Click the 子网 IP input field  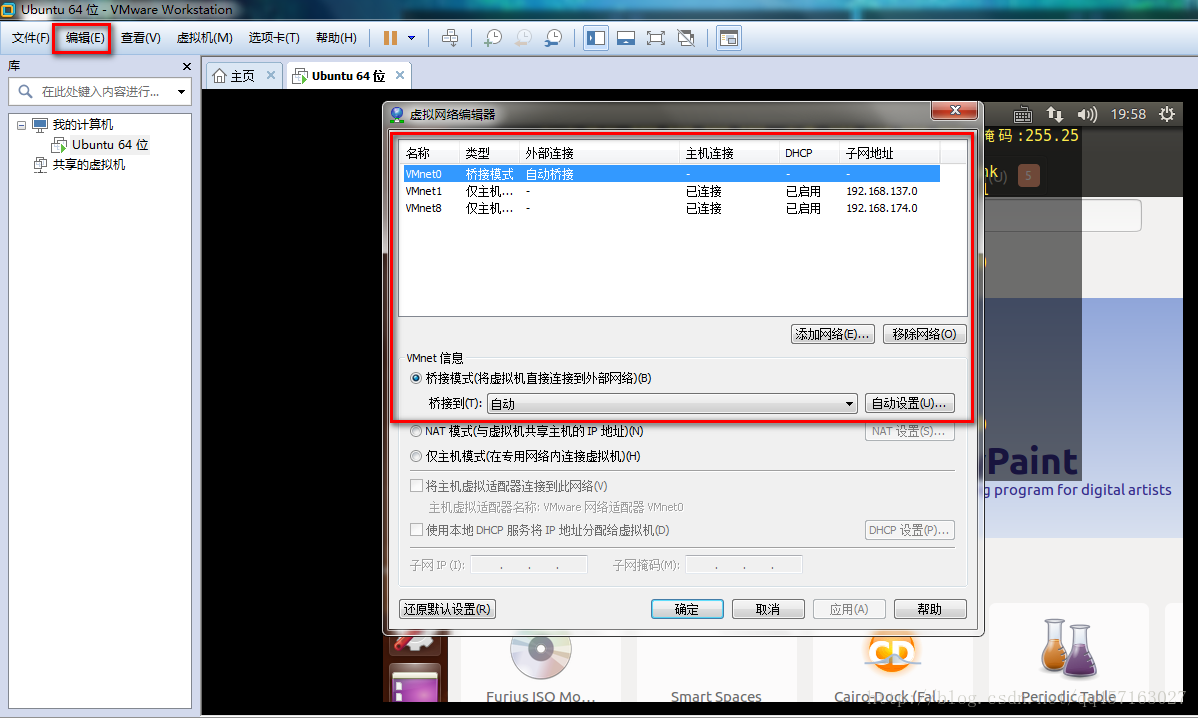(x=529, y=565)
